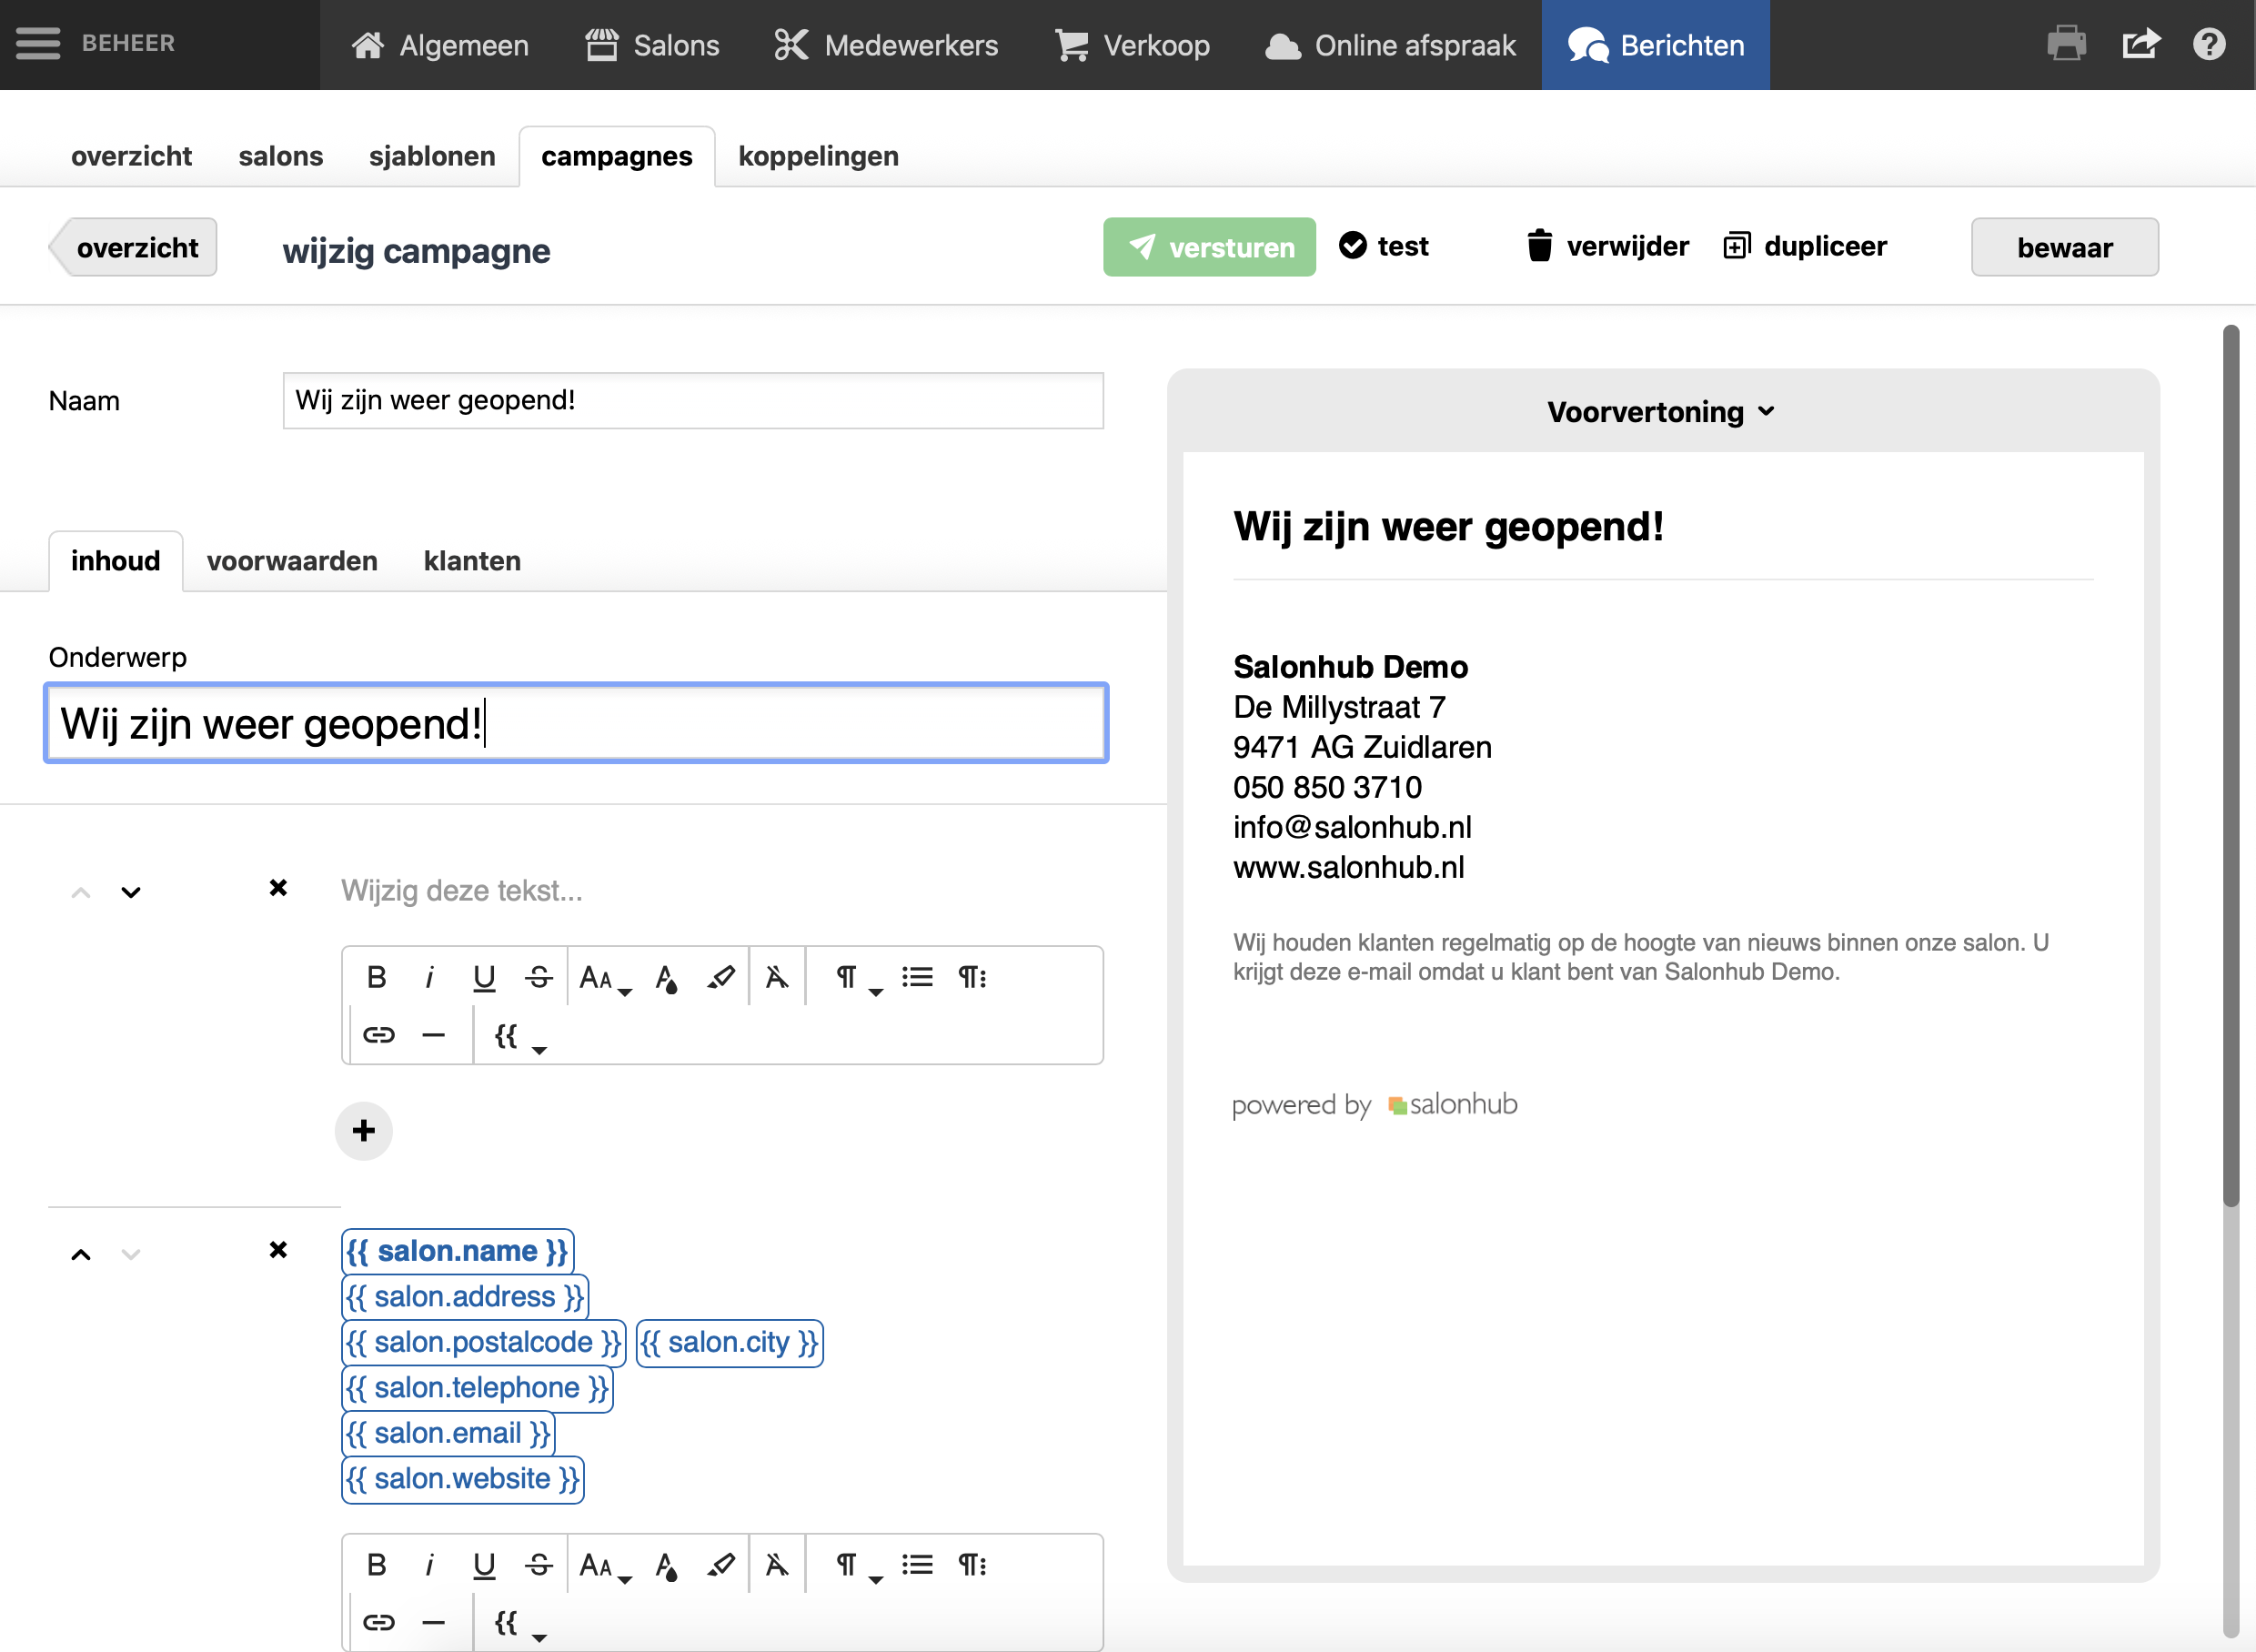Click the list icon in first editor toolbar
The height and width of the screenshot is (1652, 2256).
coord(917,977)
